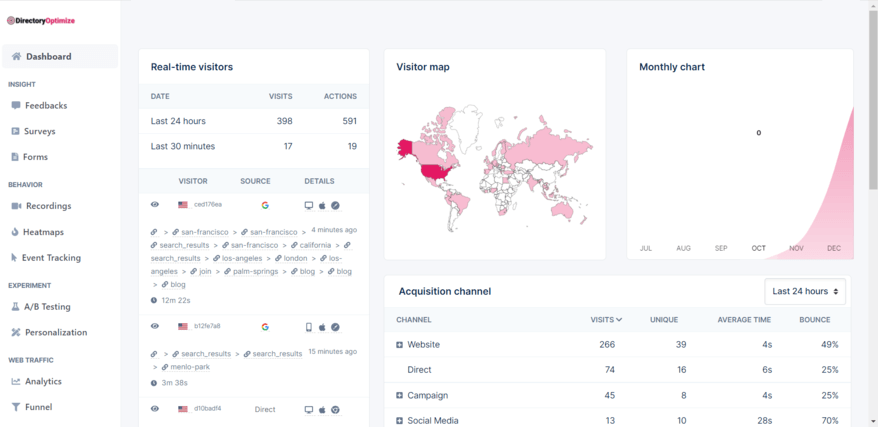
Task: Click the A/B Testing flask icon
Action: coord(16,307)
